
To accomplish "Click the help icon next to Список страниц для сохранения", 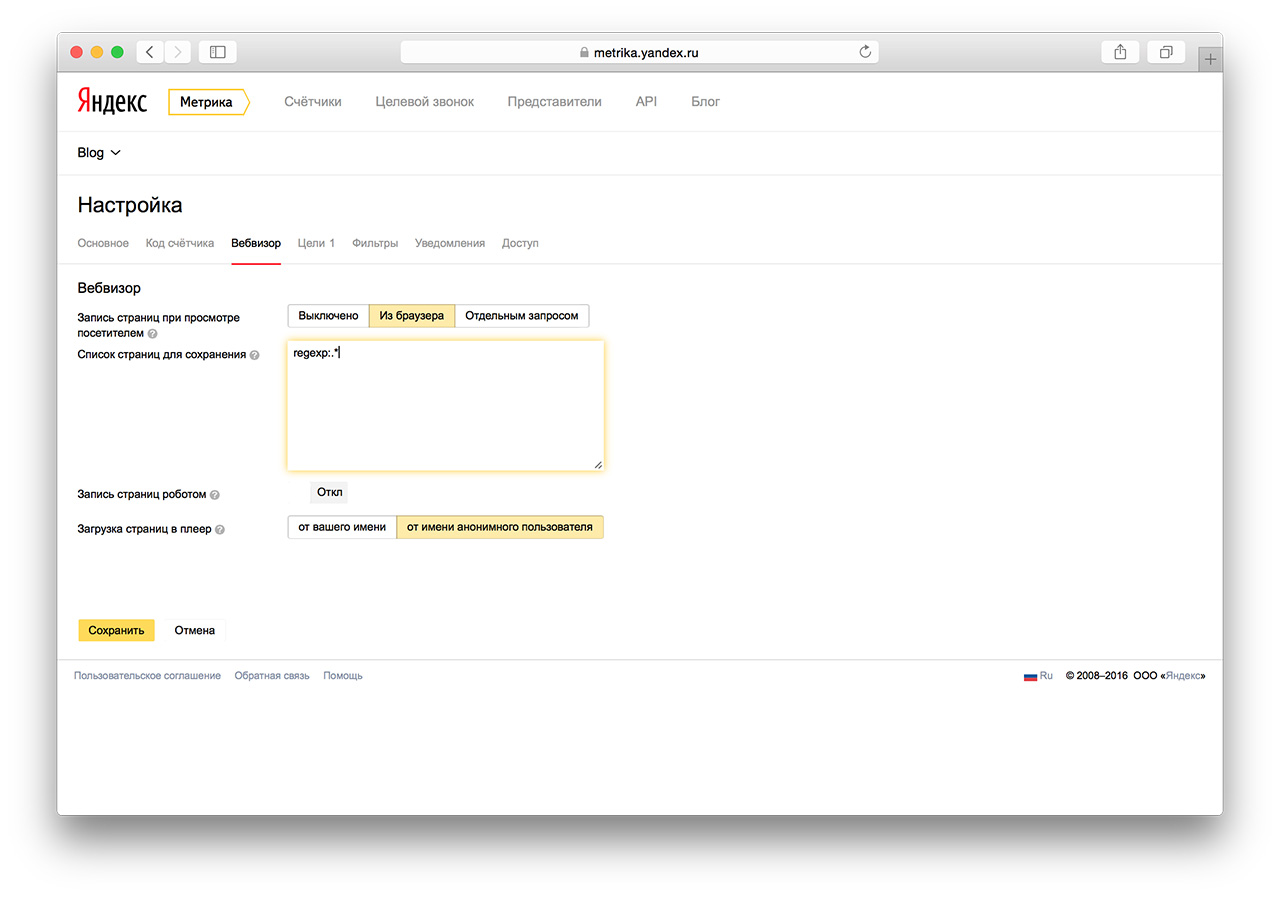I will pyautogui.click(x=255, y=355).
